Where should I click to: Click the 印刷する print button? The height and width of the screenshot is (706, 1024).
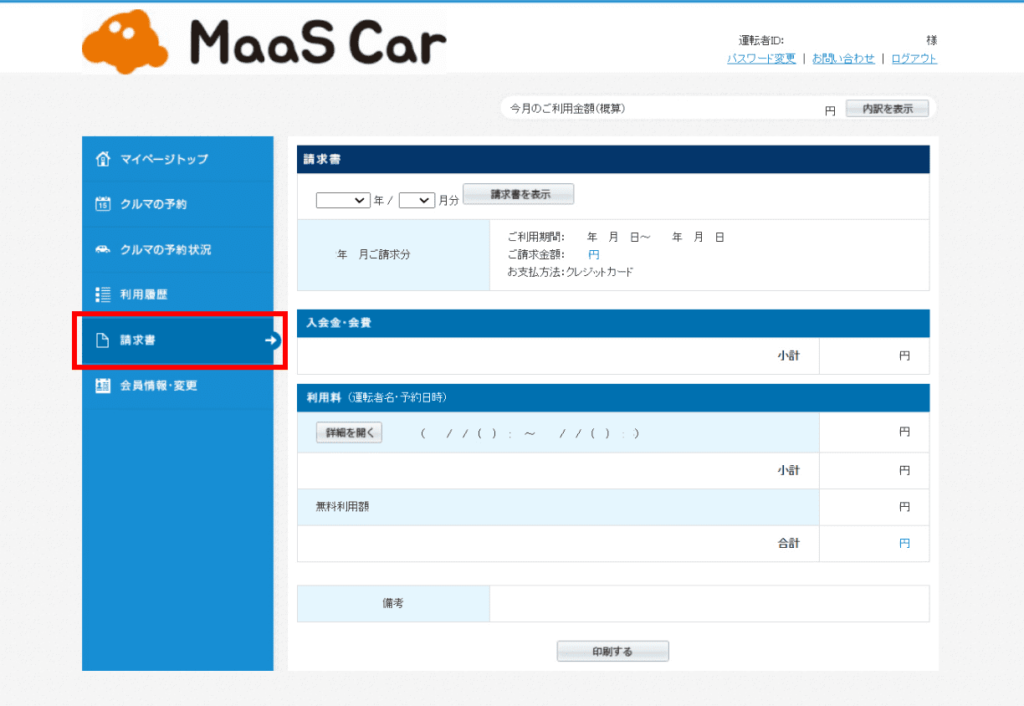[612, 652]
